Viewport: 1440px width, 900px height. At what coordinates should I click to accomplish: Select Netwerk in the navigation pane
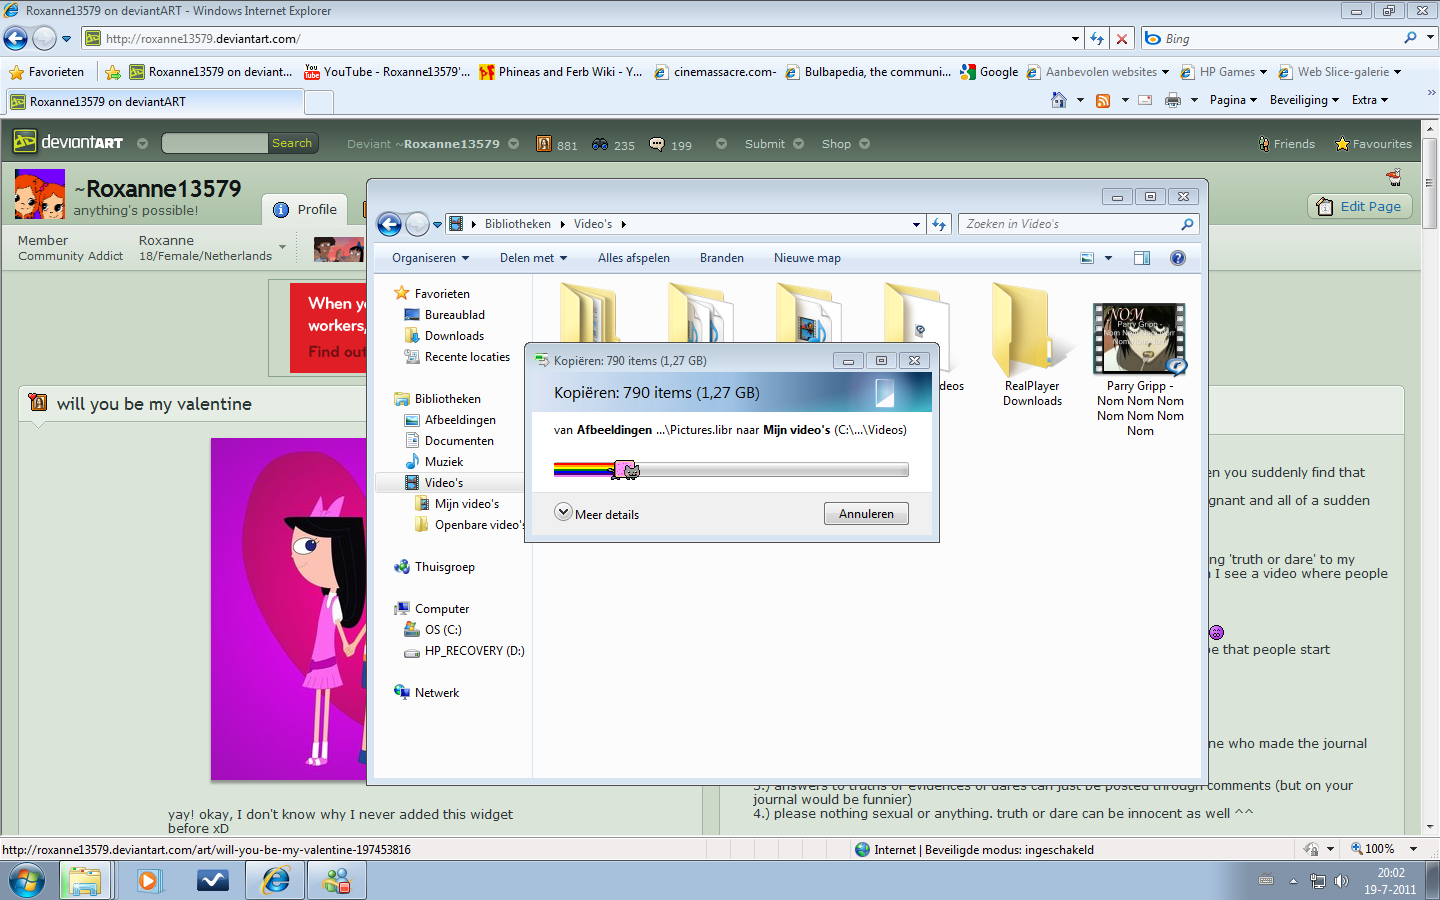[x=427, y=693]
